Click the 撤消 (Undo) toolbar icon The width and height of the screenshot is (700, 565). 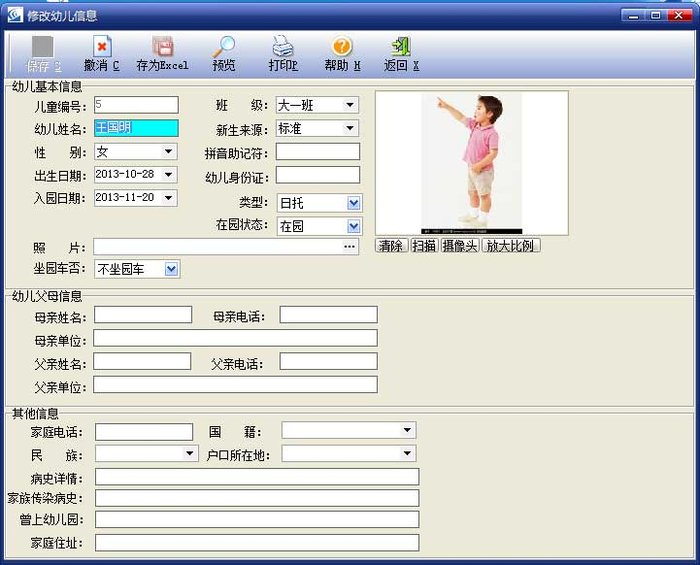click(x=102, y=47)
